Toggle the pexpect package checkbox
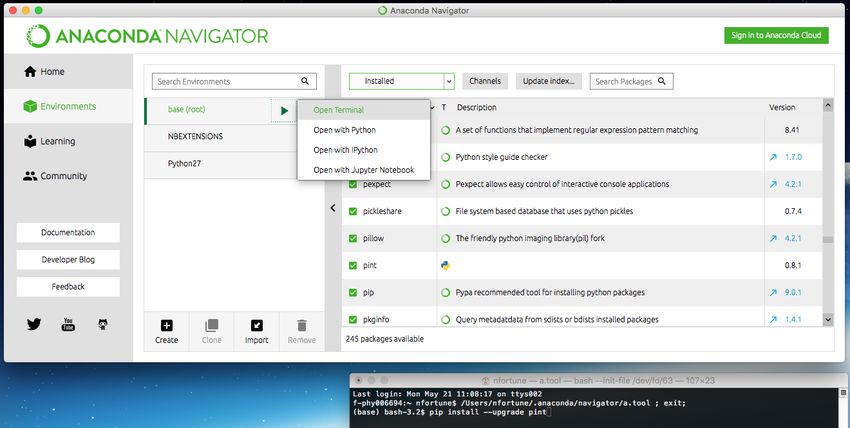Image resolution: width=850 pixels, height=428 pixels. (353, 184)
